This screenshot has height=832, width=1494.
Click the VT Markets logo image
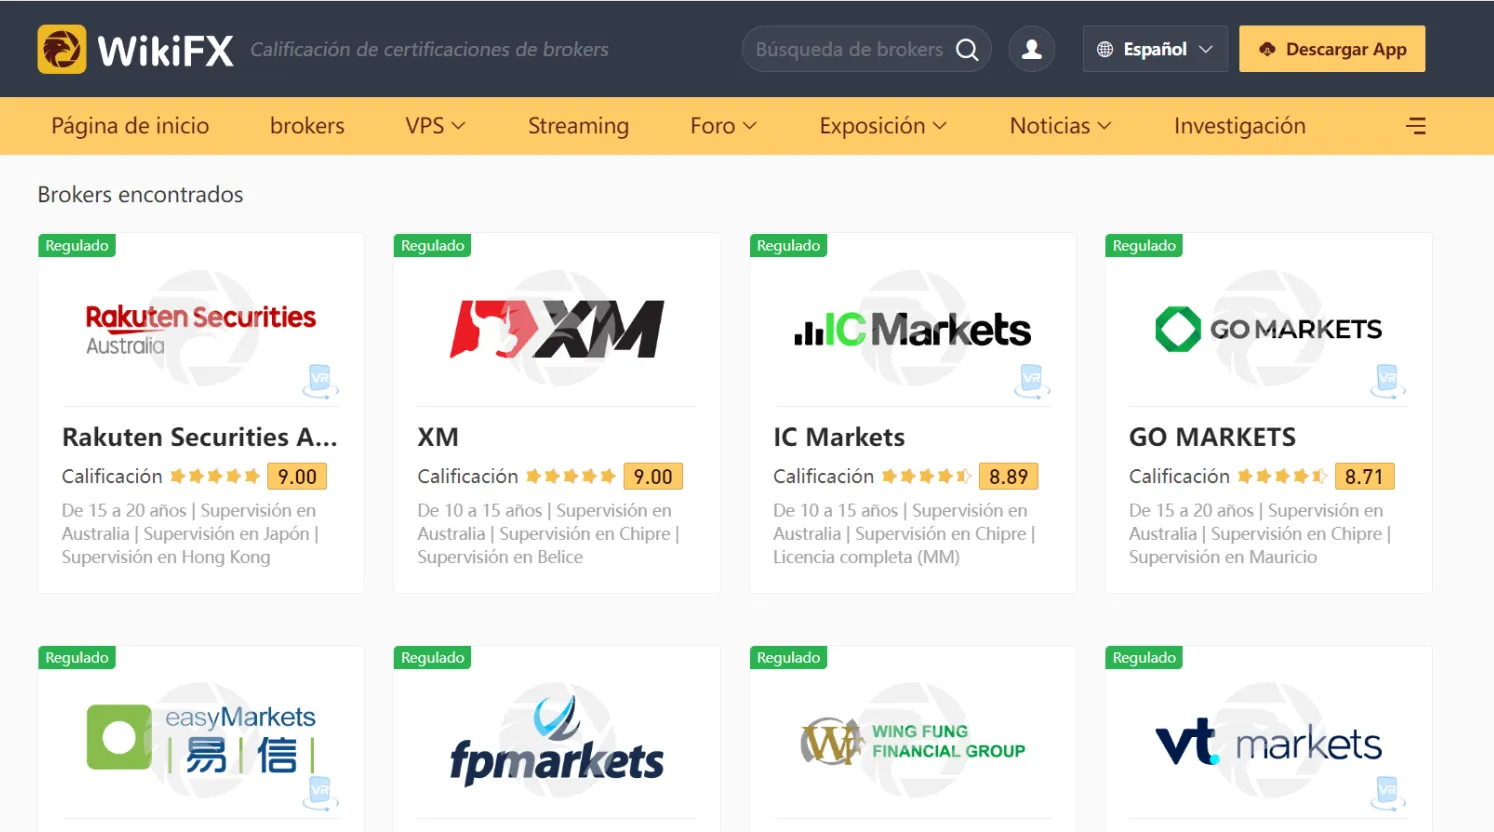1268,742
